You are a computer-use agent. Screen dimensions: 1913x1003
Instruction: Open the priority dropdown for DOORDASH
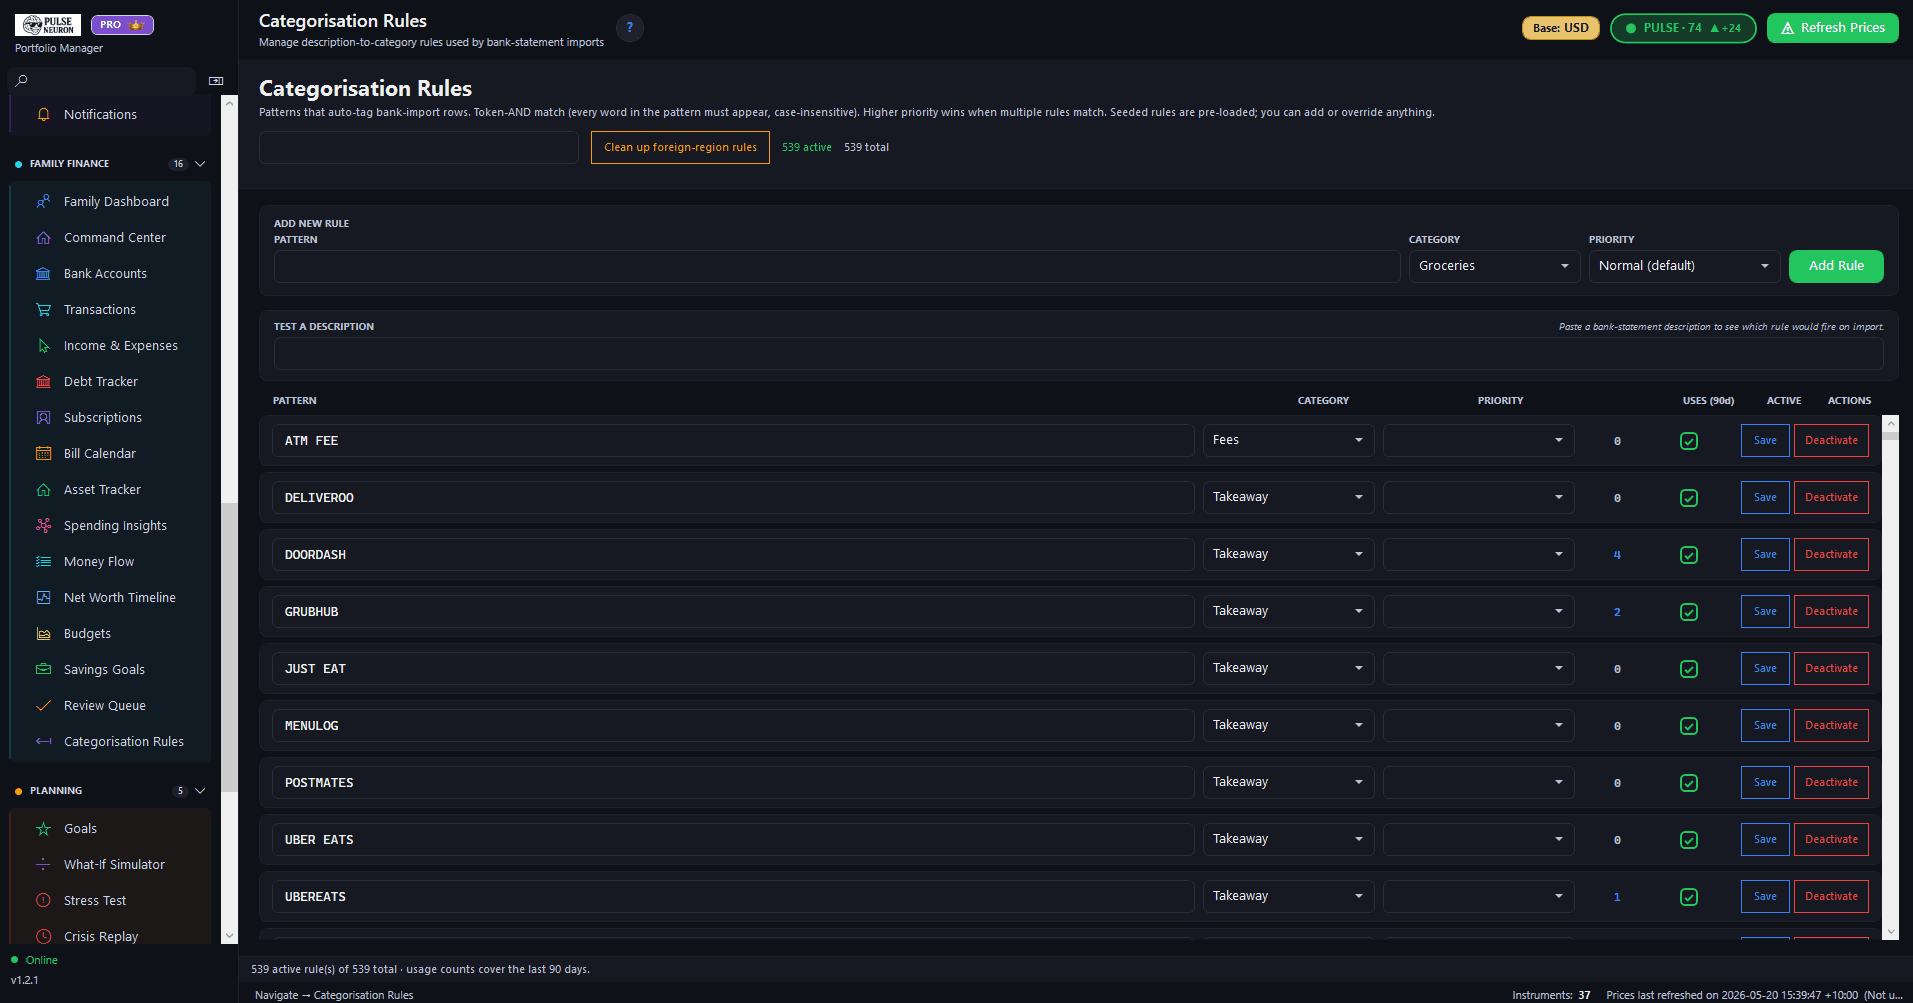[x=1478, y=555]
